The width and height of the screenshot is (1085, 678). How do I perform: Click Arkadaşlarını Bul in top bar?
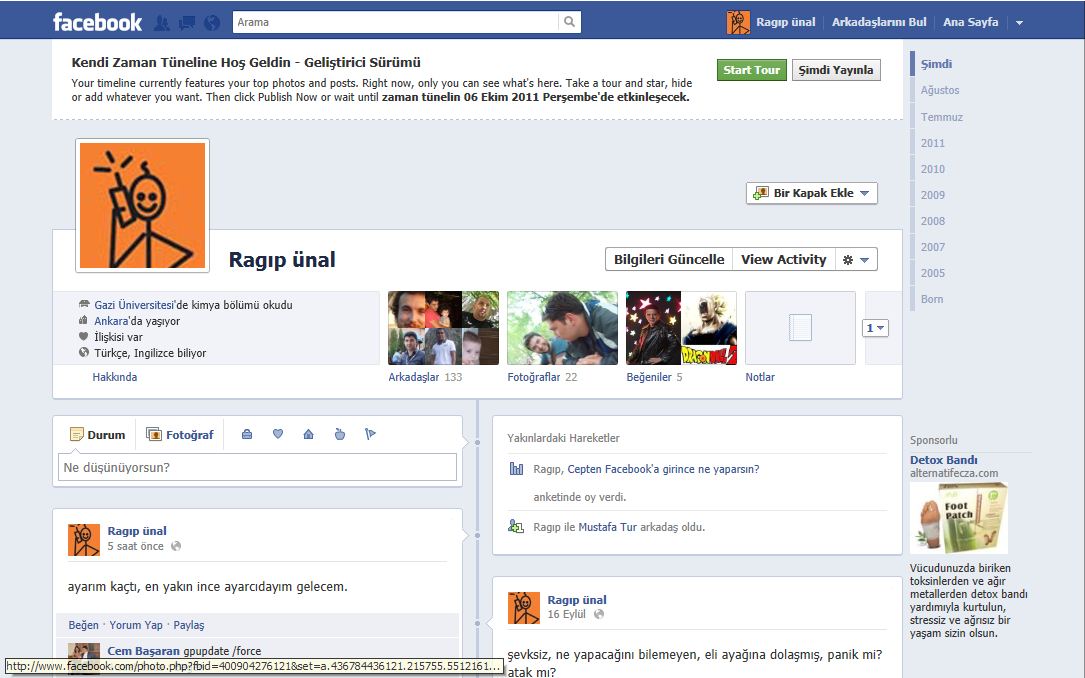(x=879, y=22)
